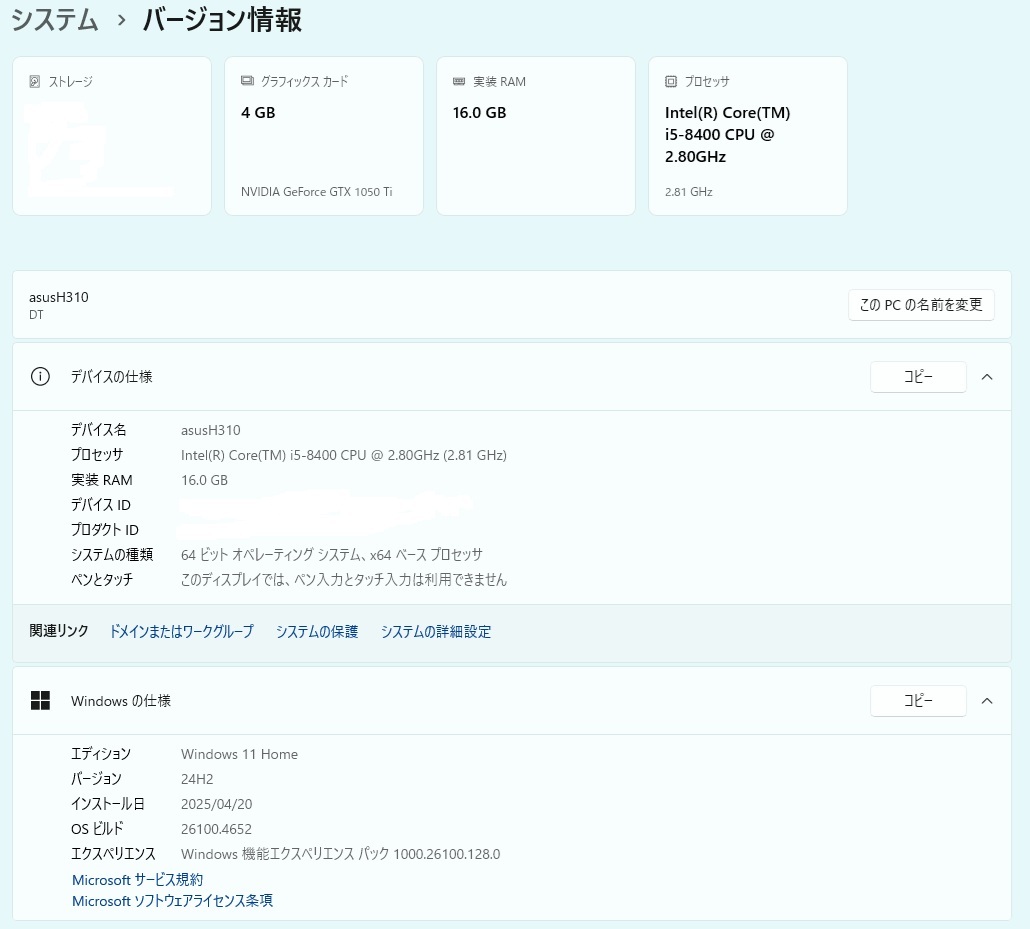Open the グラフィックス カード card showing 4 GB
Image resolution: width=1030 pixels, height=929 pixels.
324,136
